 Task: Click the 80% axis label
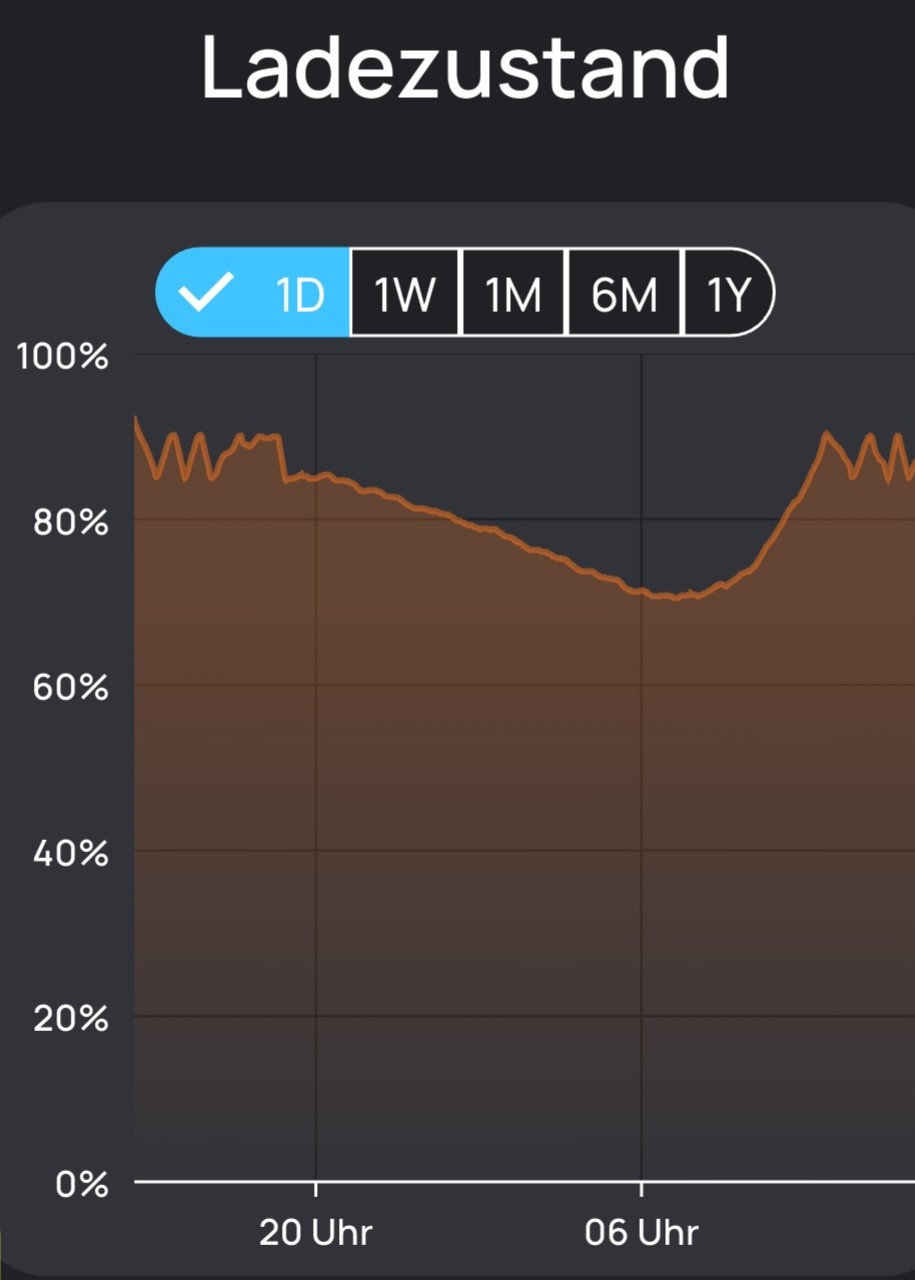(x=70, y=521)
